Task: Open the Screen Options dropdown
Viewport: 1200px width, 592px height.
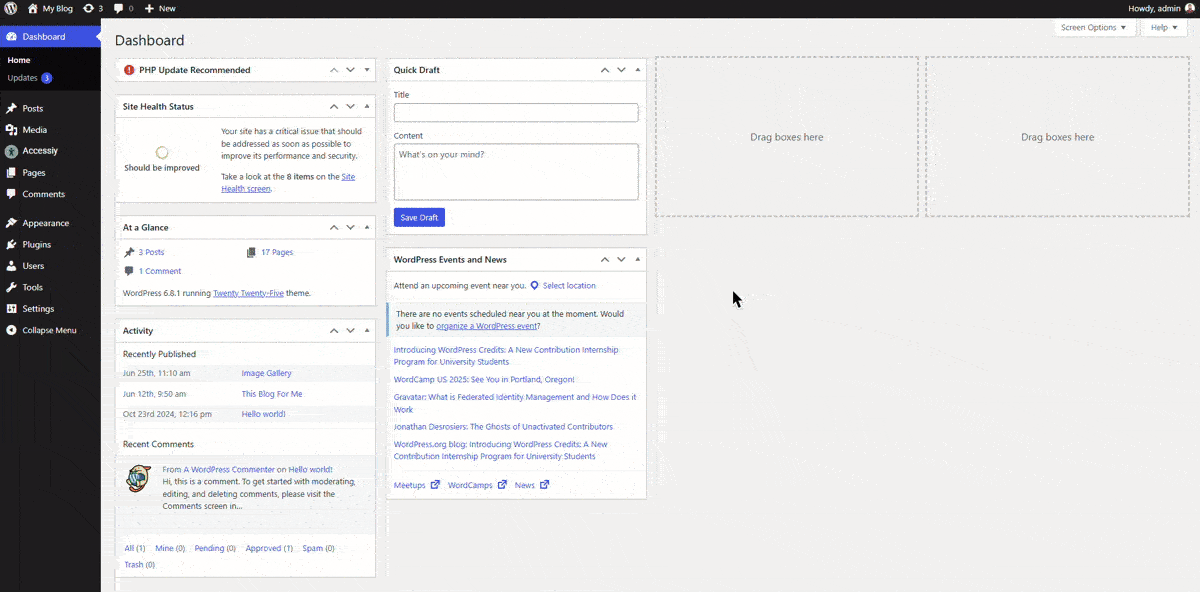Action: tap(1094, 27)
